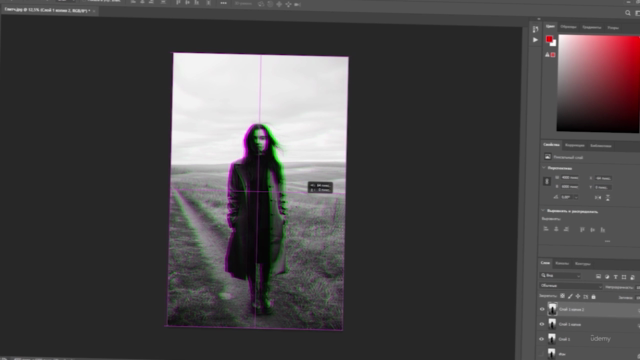The height and width of the screenshot is (360, 640).
Task: Collapse the transform section in Properties
Action: click(544, 168)
